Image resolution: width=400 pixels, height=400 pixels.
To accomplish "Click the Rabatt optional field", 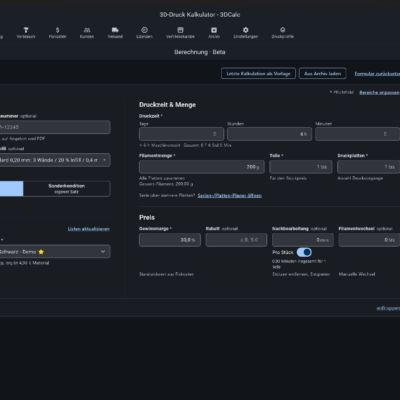I will click(236, 240).
